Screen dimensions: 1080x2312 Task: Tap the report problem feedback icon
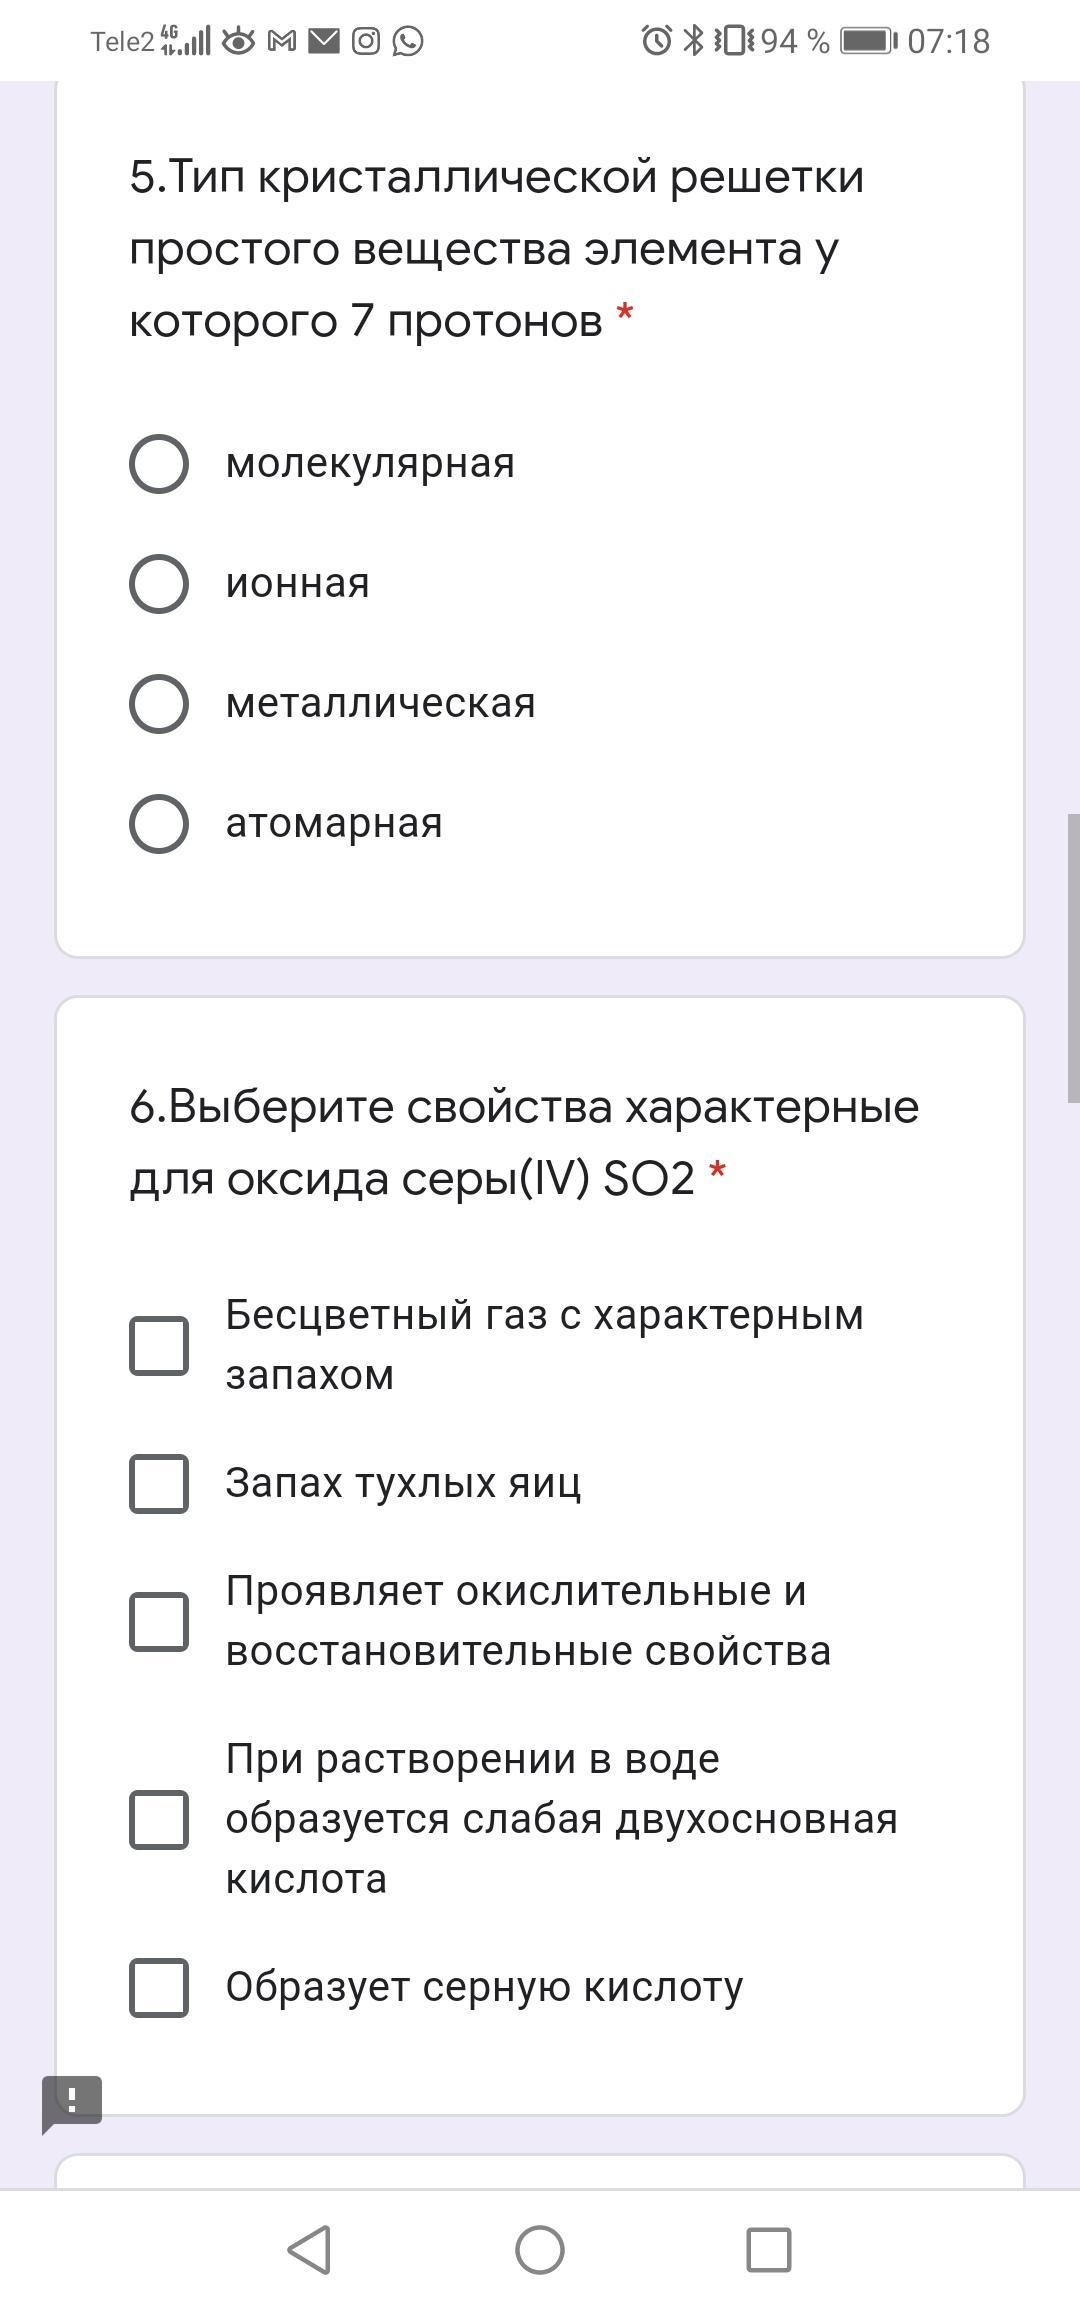[x=71, y=2101]
